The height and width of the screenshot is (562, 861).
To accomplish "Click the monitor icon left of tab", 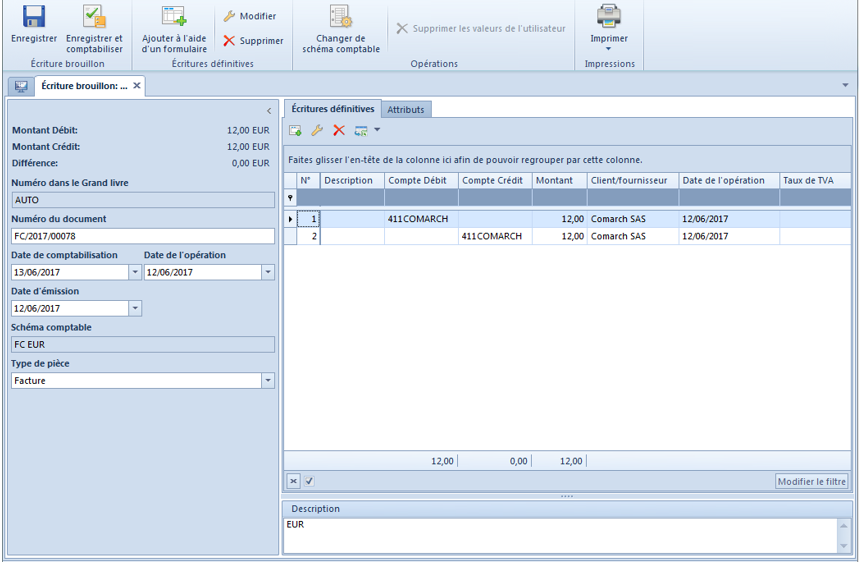I will 21,86.
